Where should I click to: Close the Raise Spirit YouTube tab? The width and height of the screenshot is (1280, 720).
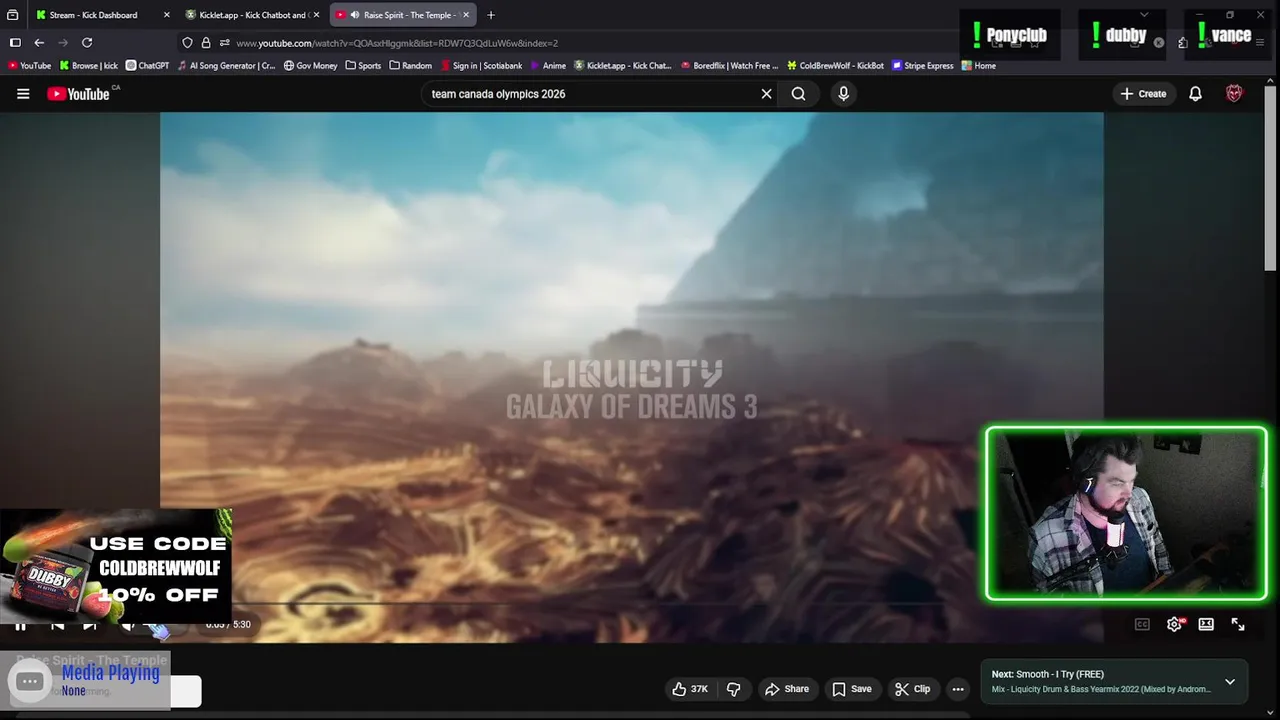[x=465, y=15]
